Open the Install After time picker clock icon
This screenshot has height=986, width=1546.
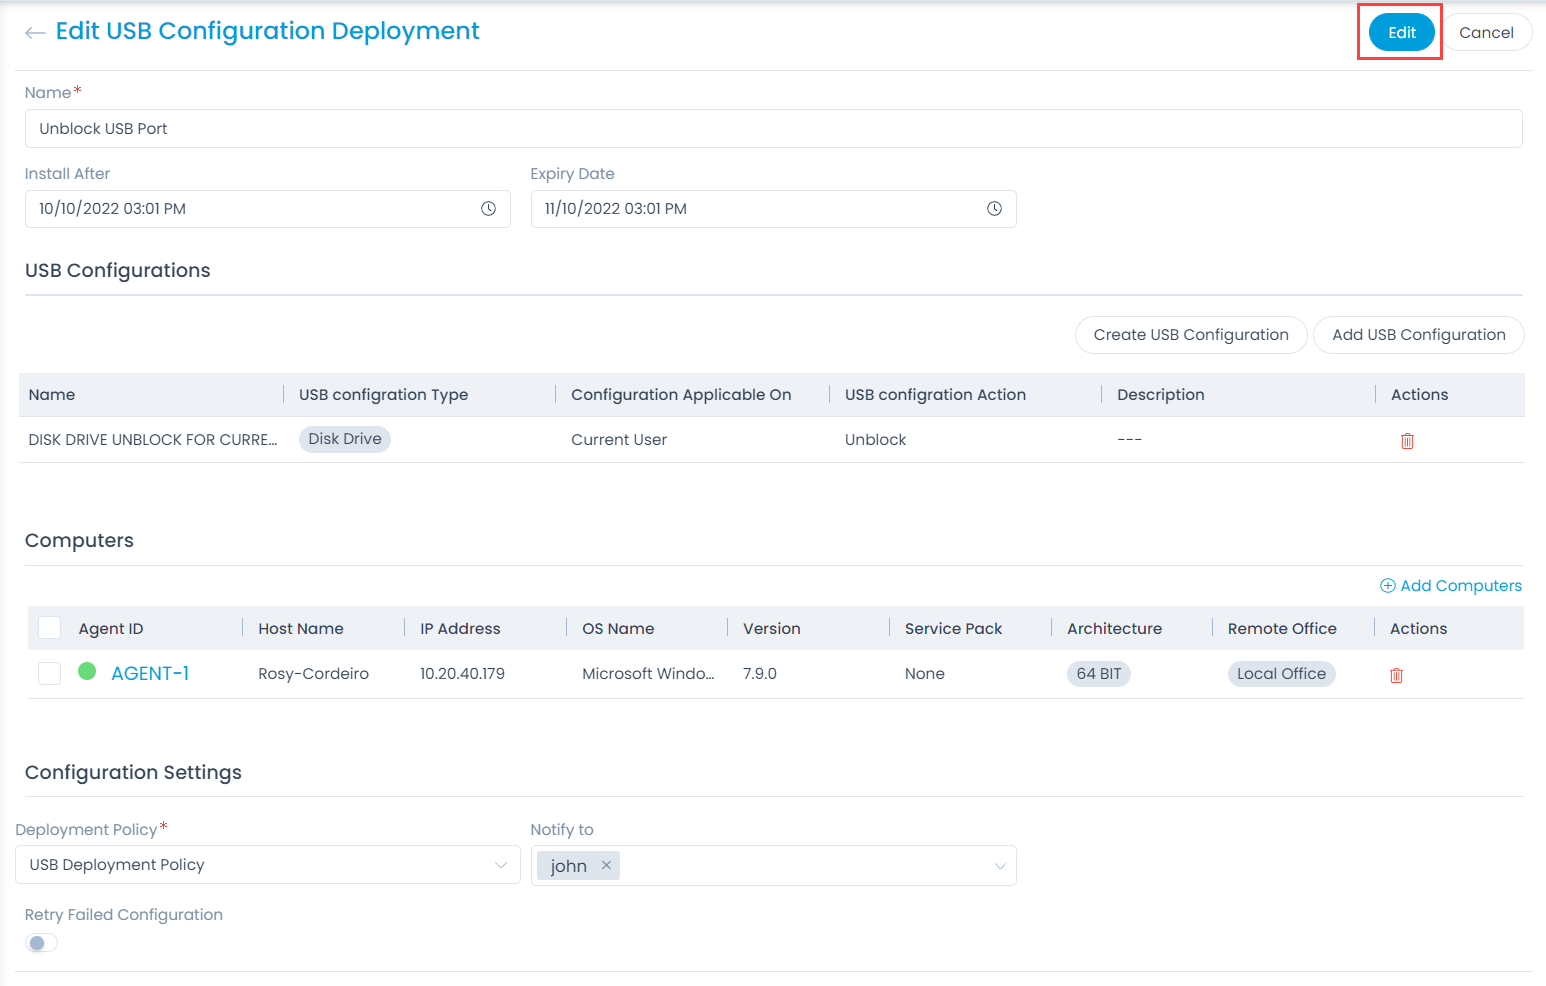point(489,208)
